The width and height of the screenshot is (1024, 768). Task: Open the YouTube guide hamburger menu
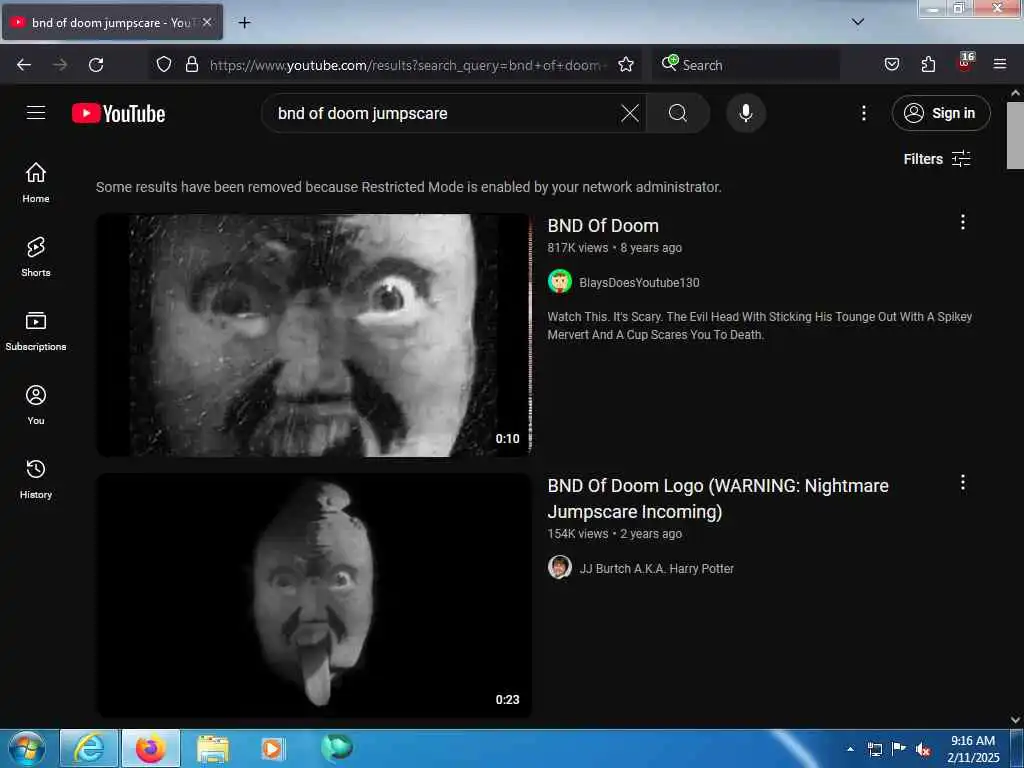[36, 112]
